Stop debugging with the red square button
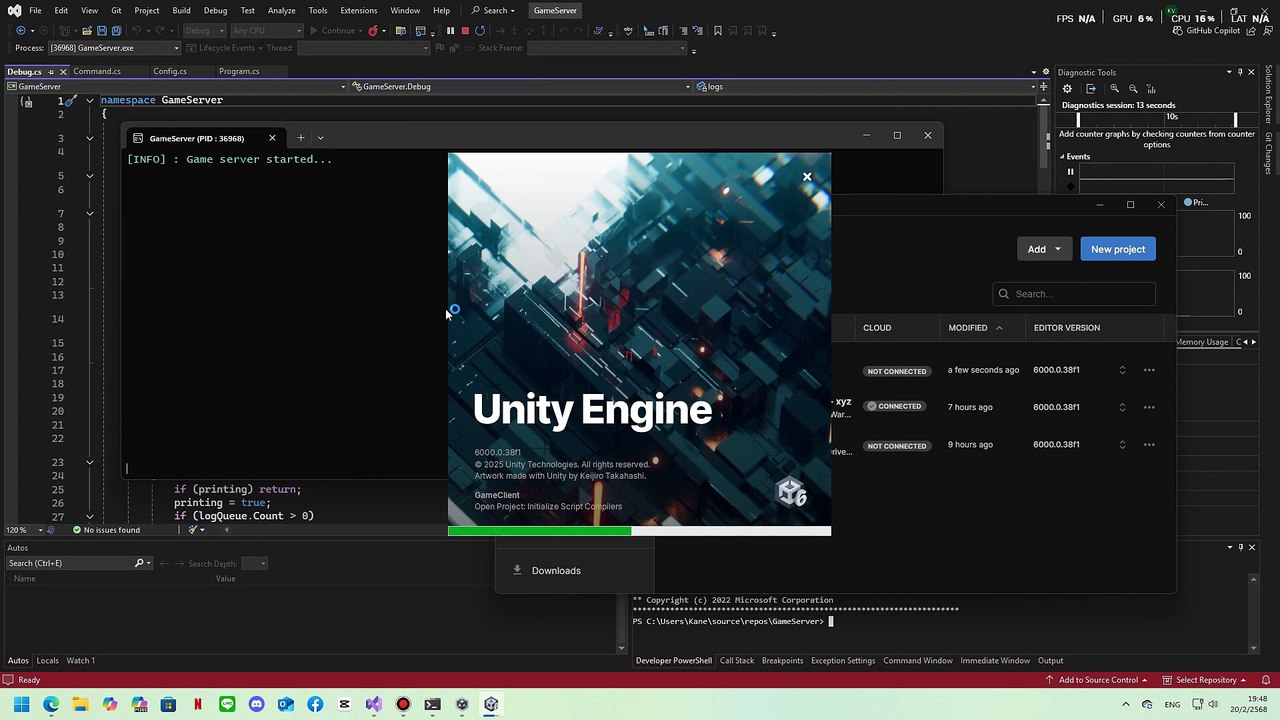The width and height of the screenshot is (1280, 720). click(465, 31)
